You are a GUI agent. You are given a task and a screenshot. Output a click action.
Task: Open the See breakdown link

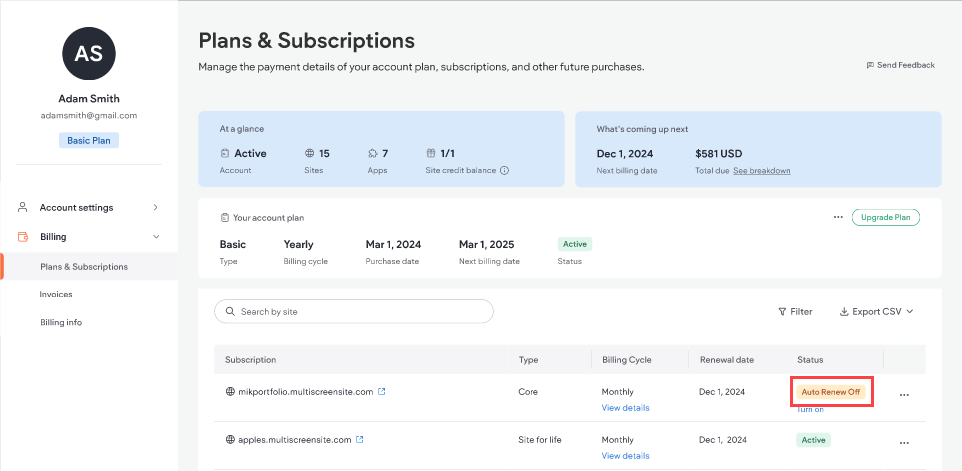[761, 170]
